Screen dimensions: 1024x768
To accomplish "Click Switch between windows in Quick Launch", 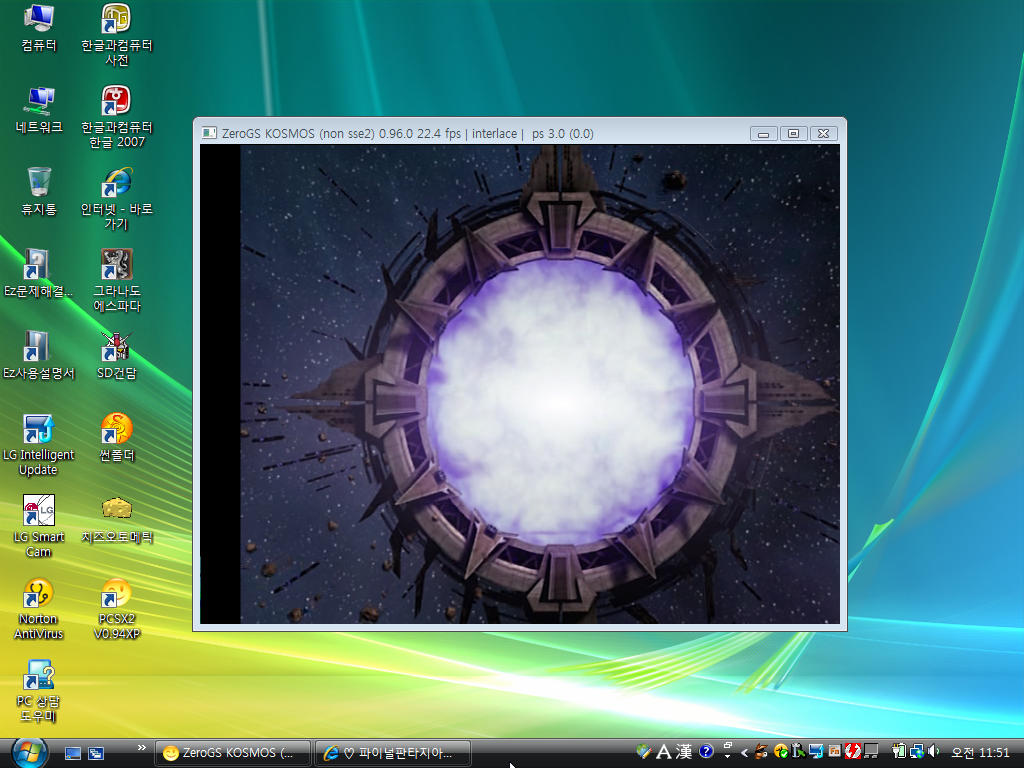I will [x=96, y=754].
